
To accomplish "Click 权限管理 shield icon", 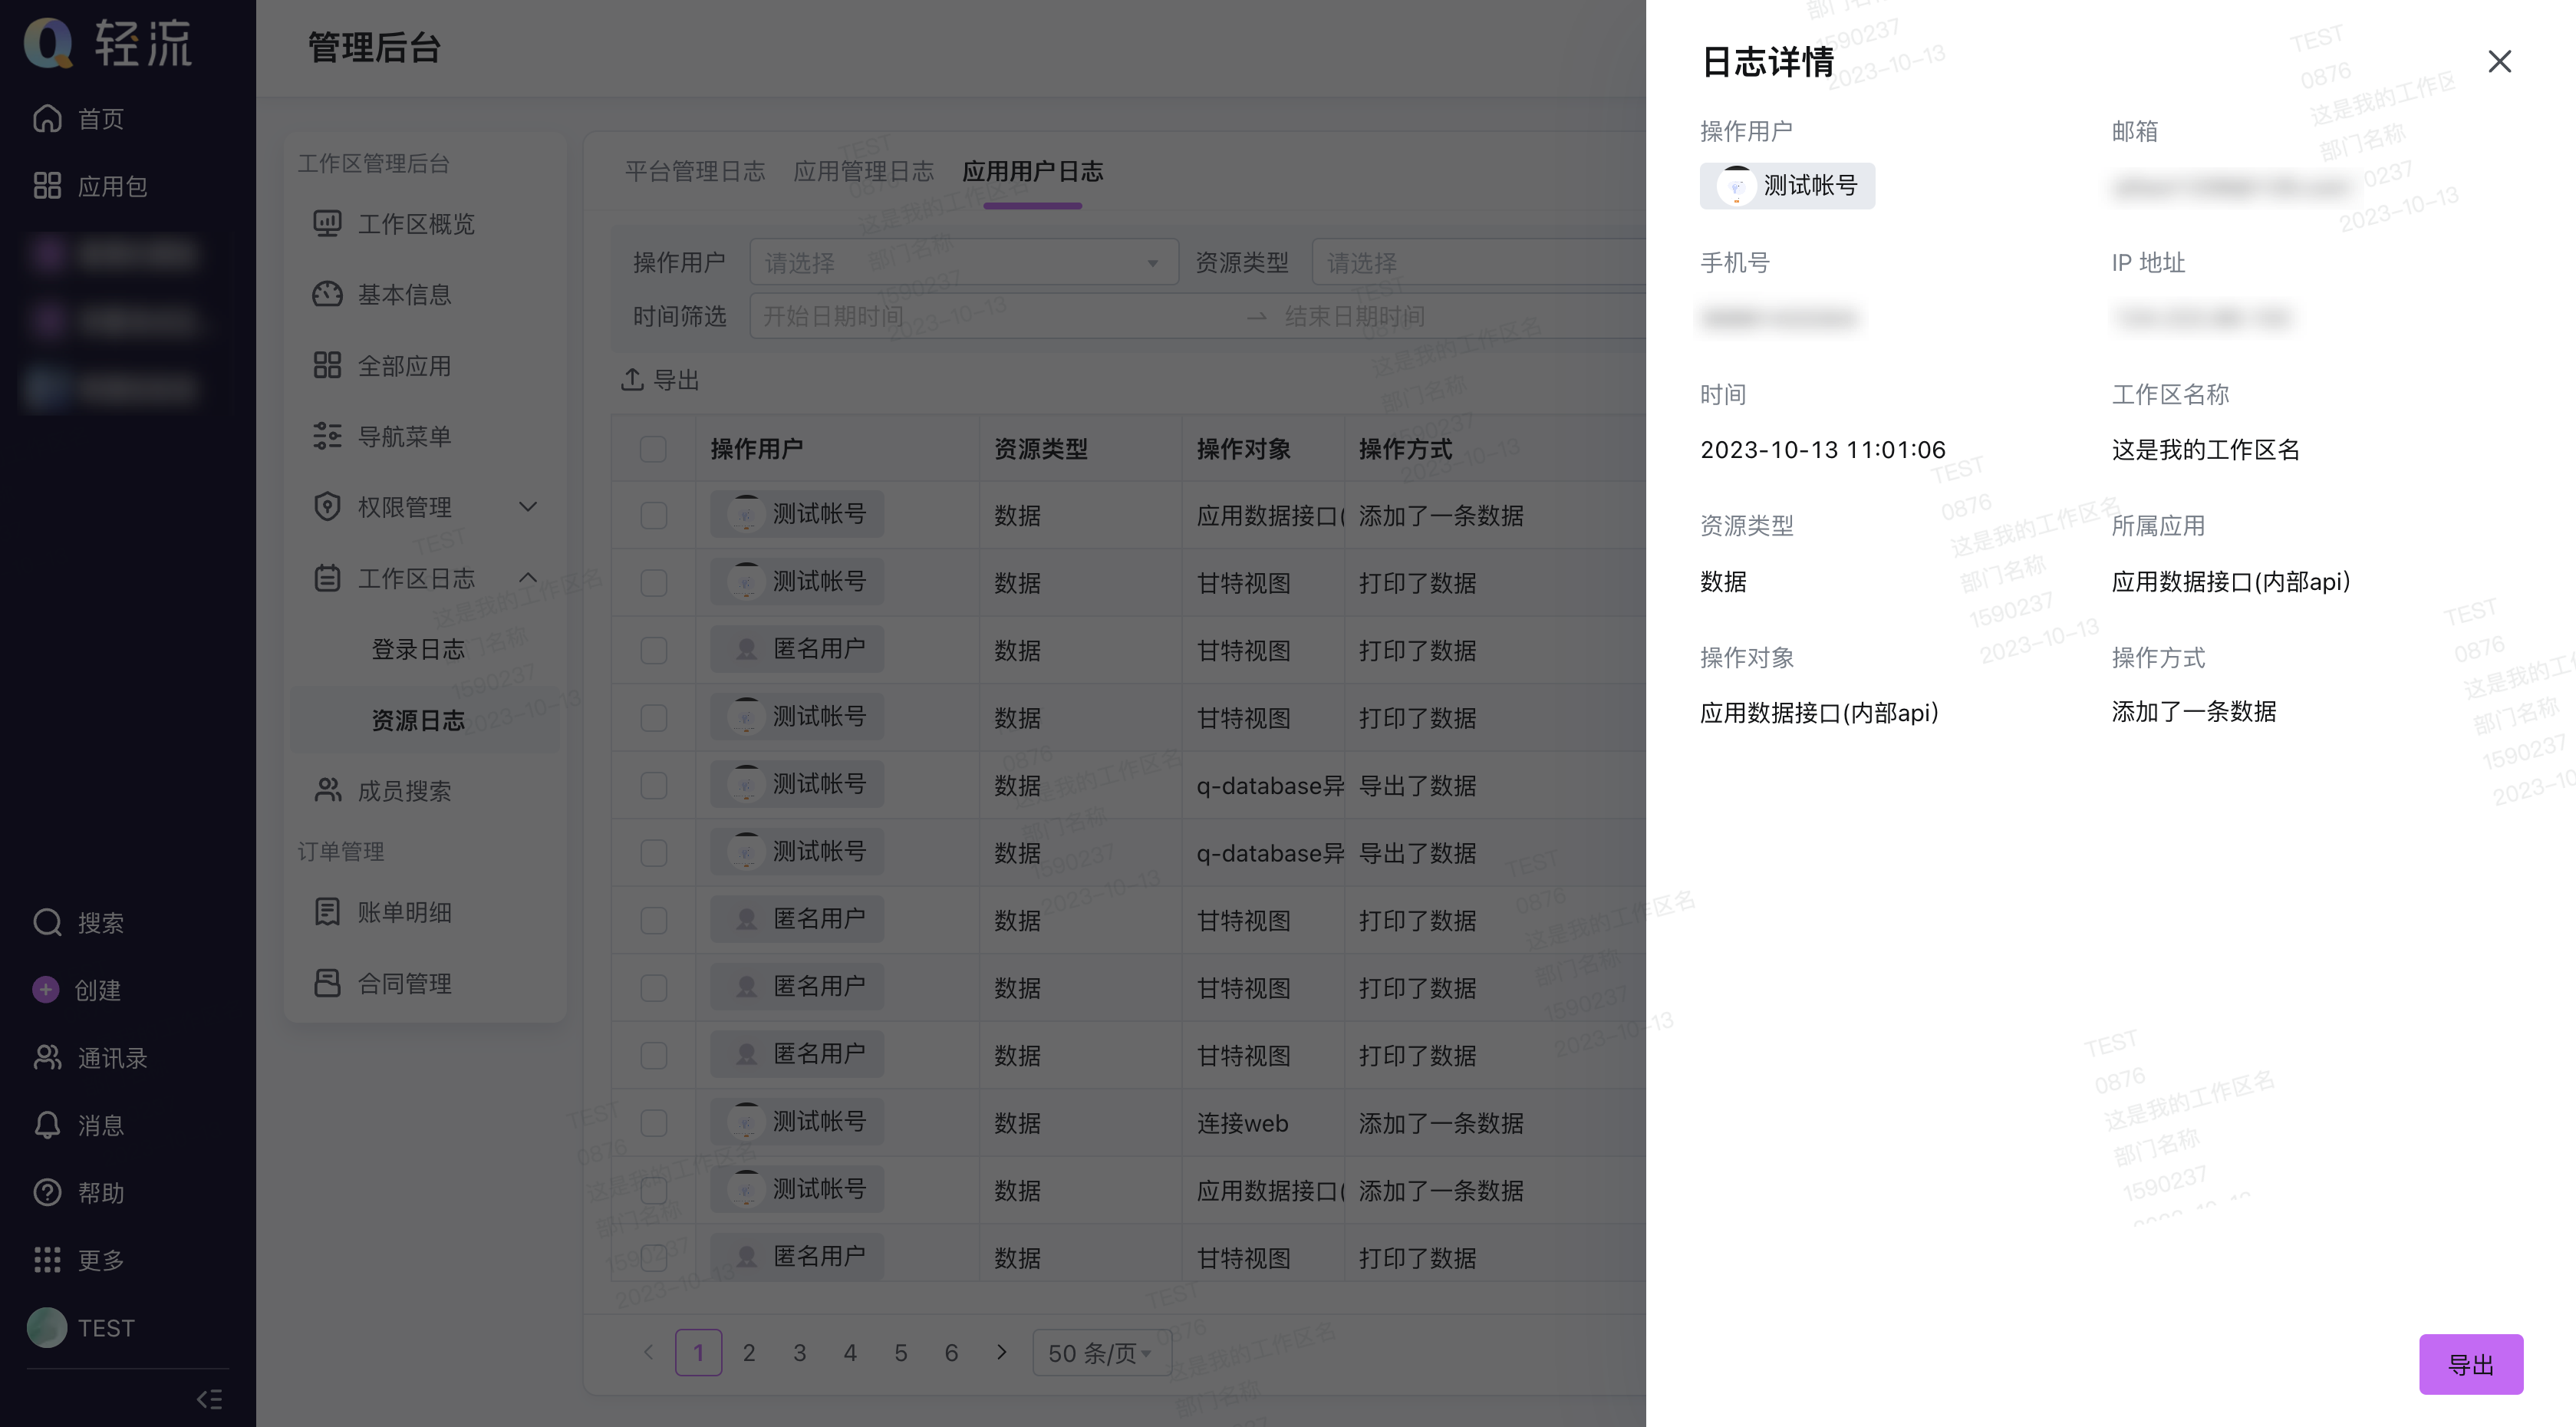I will pyautogui.click(x=327, y=507).
